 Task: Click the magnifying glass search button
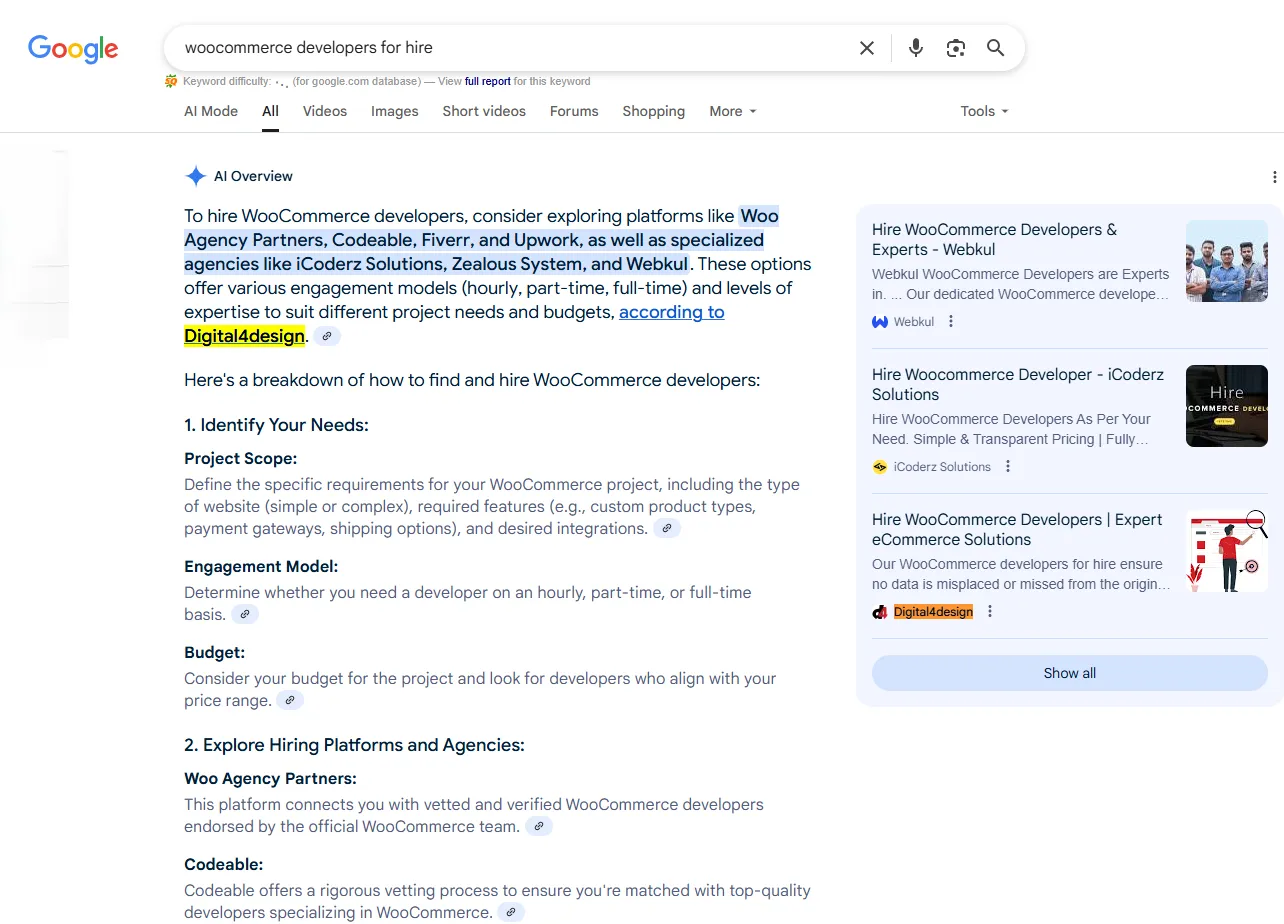pos(995,48)
